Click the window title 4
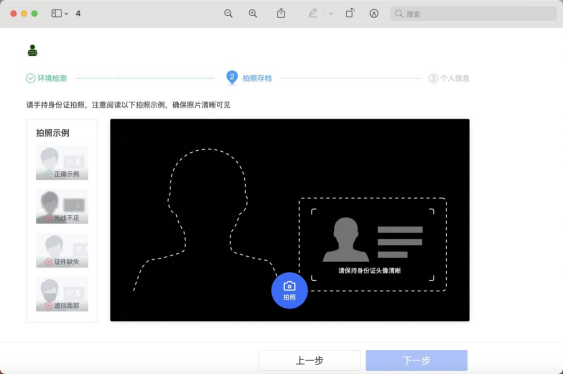The height and width of the screenshot is (375, 564). pos(78,14)
